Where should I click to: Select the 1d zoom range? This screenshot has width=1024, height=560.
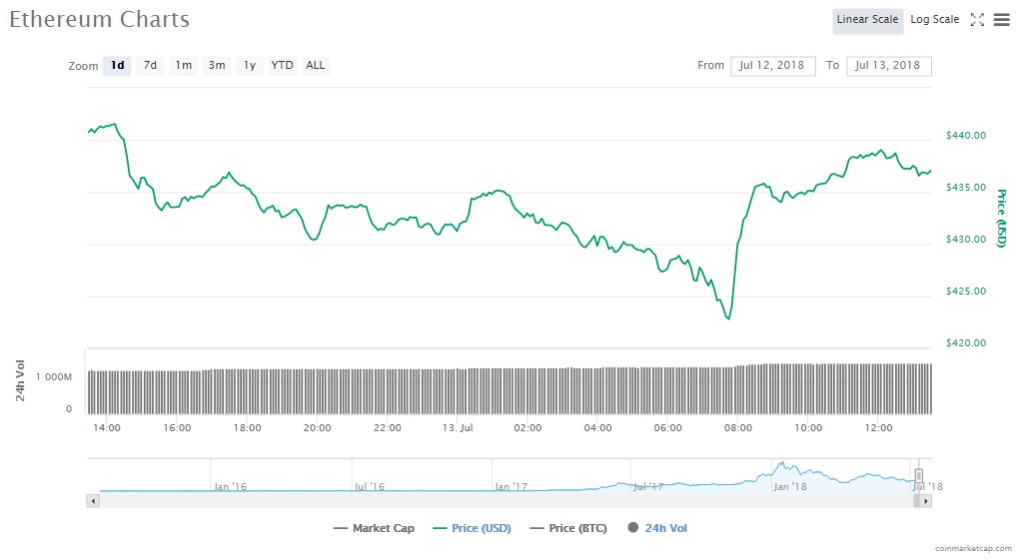[117, 66]
